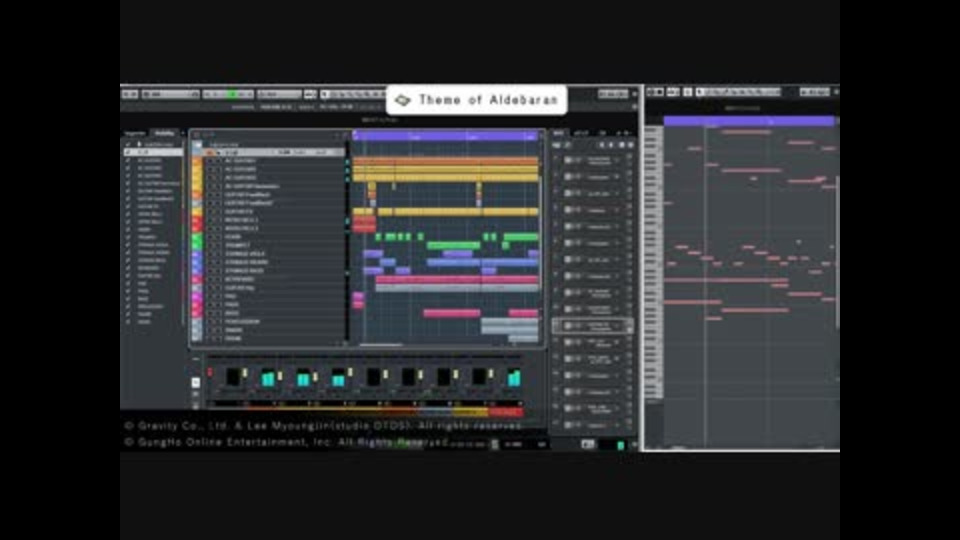Select the last mixer channel meter with cyan level

click(514, 377)
